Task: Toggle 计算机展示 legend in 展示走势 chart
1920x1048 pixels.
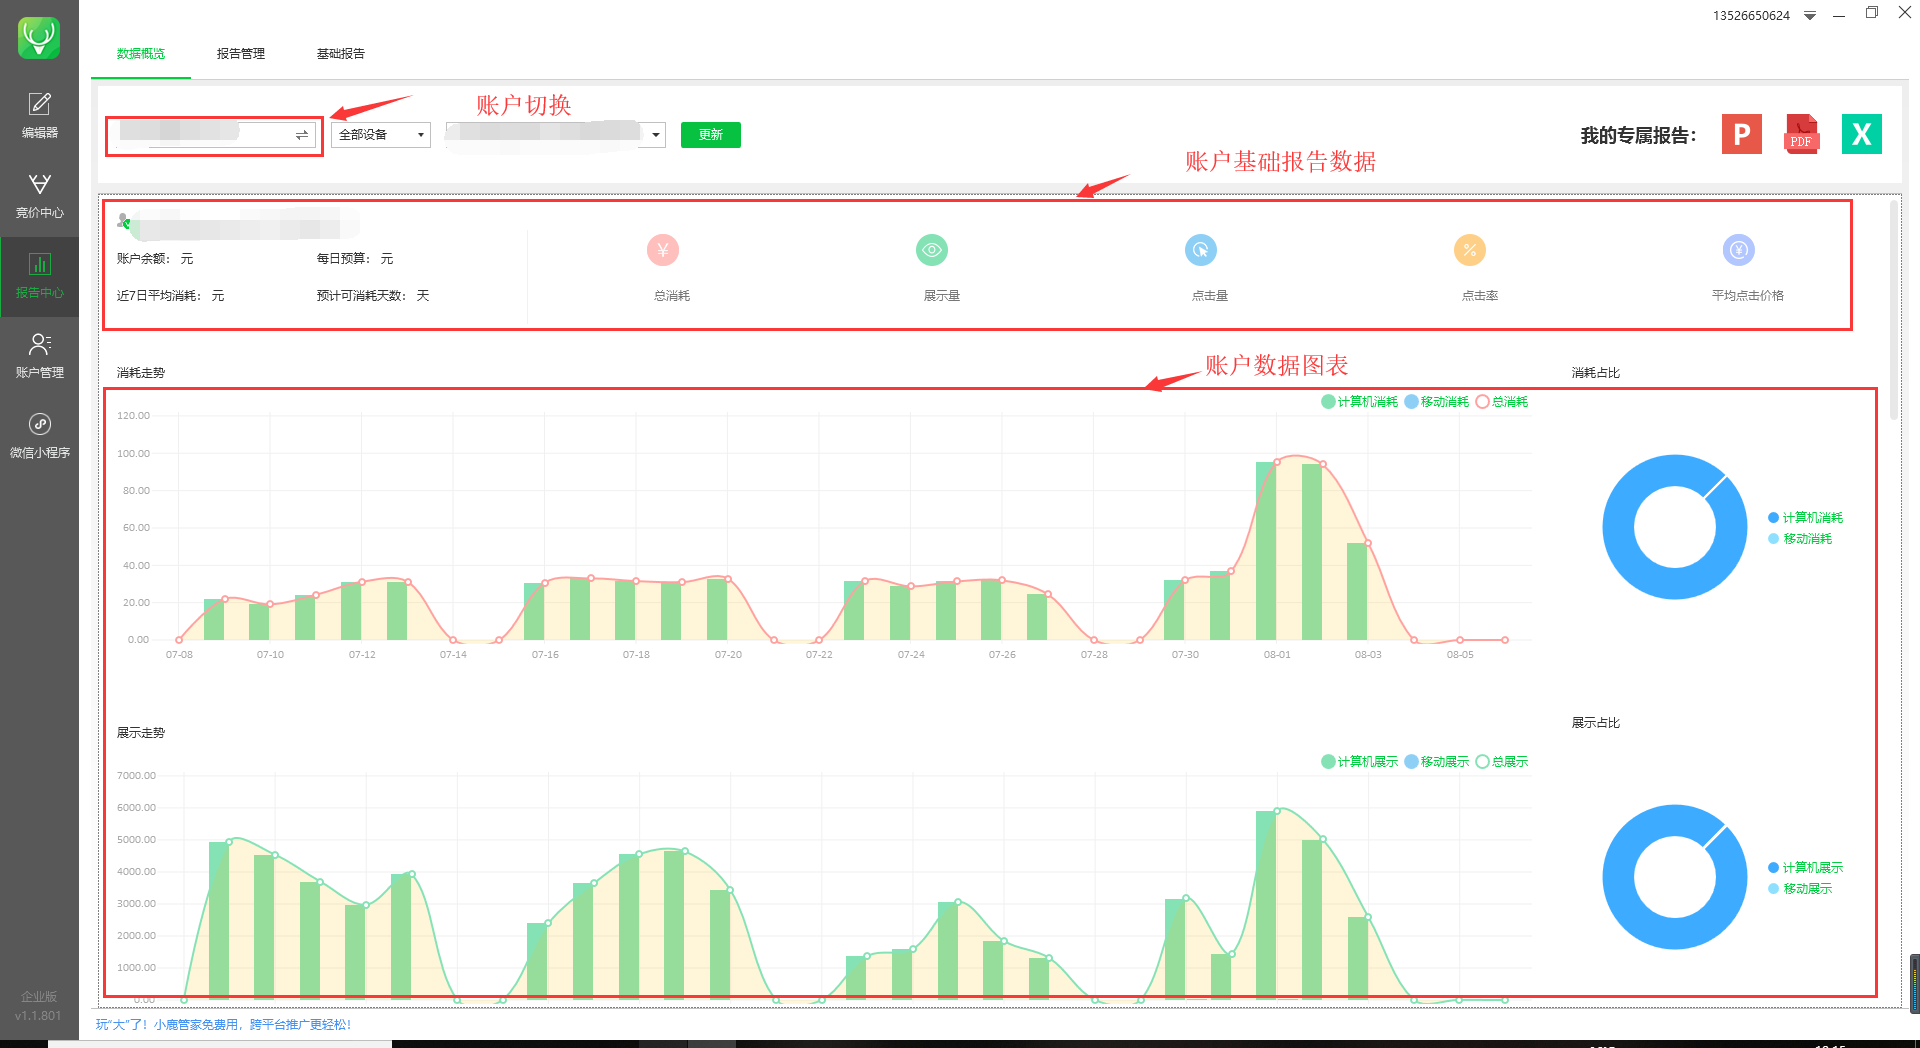Action: (1360, 762)
